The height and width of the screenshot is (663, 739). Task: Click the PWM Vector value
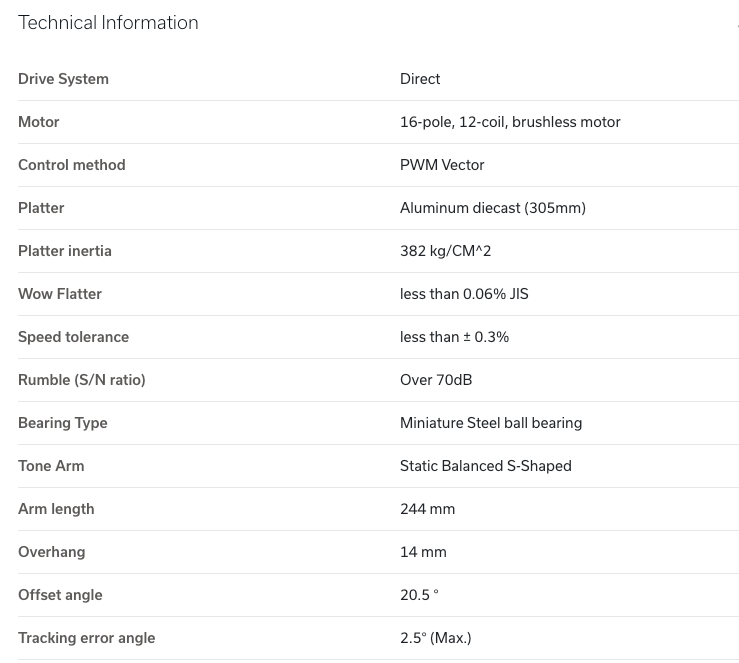pyautogui.click(x=442, y=165)
